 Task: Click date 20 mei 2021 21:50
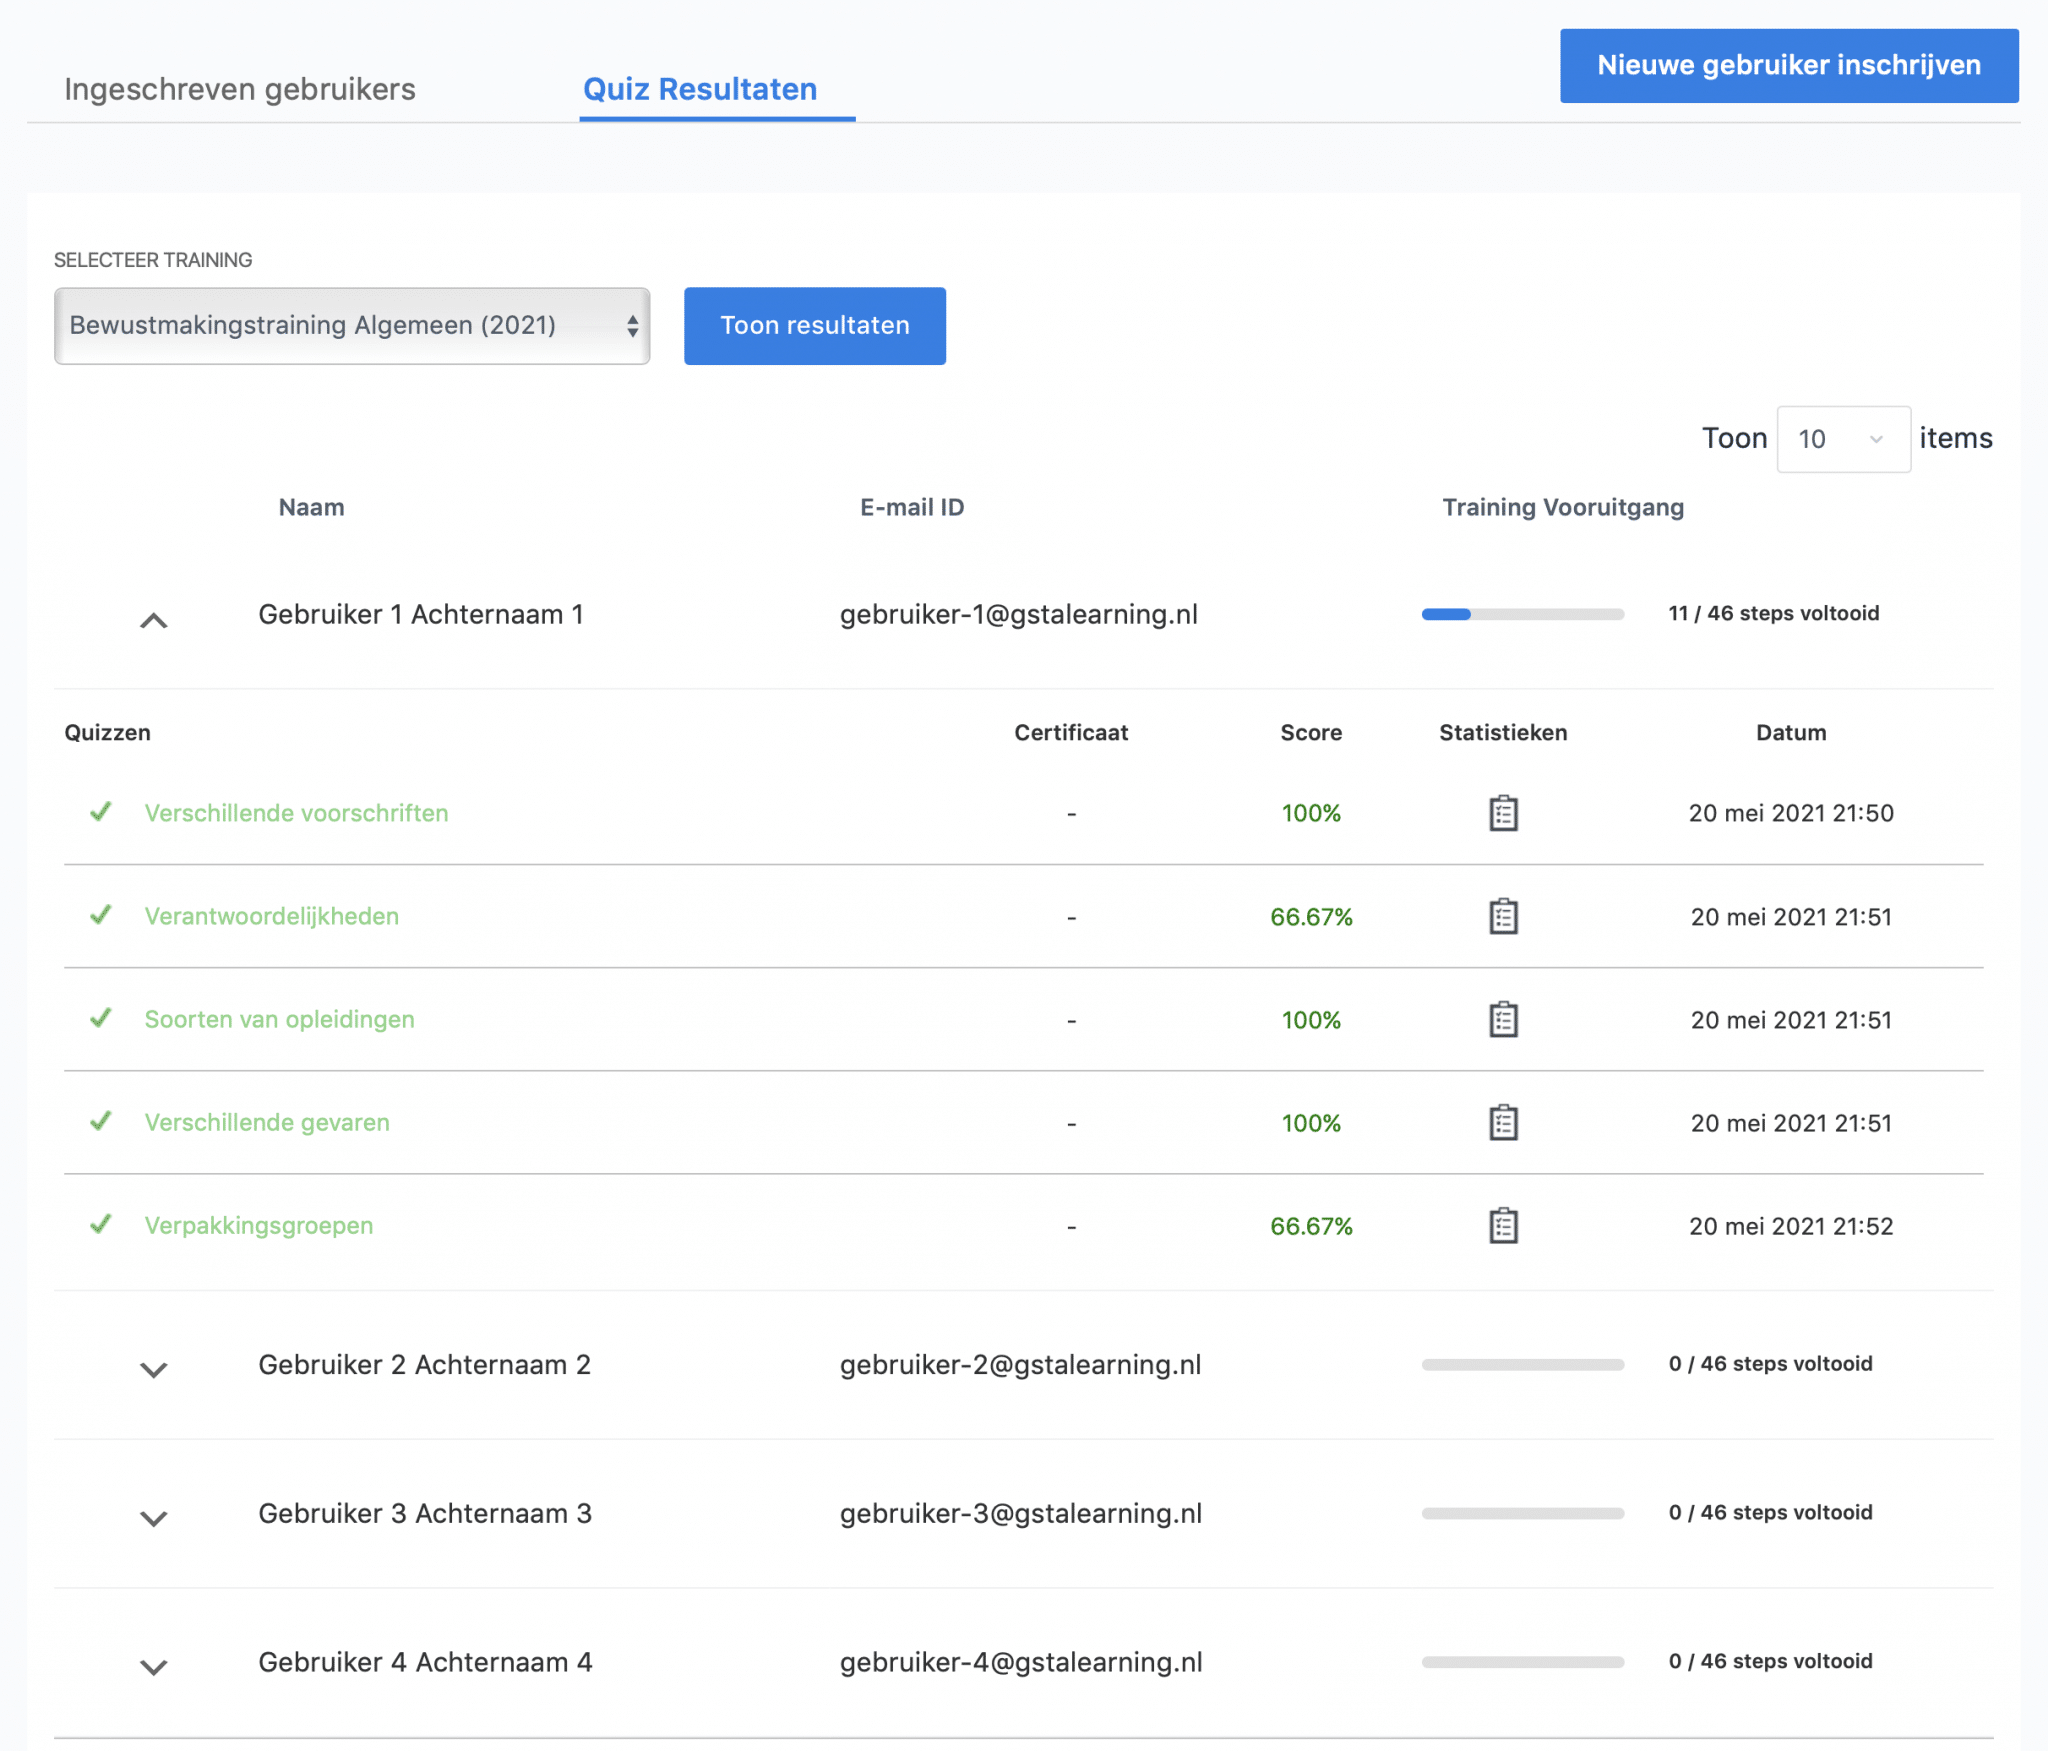click(x=1791, y=813)
